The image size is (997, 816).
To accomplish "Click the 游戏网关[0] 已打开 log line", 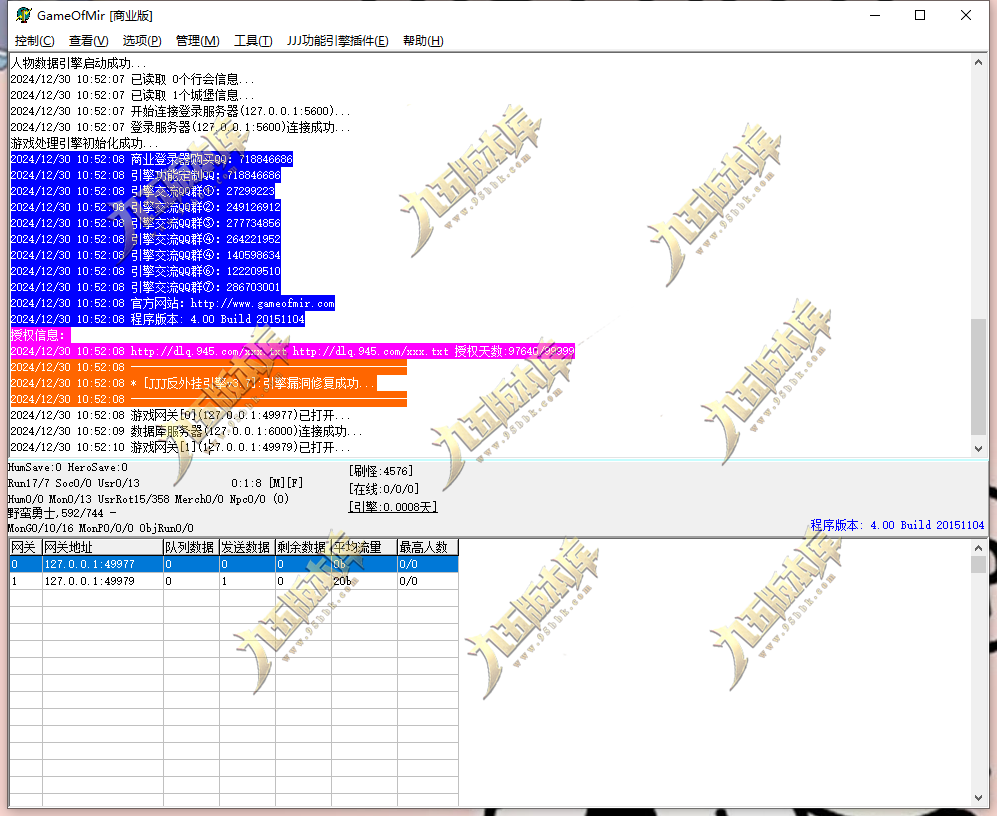I will 180,415.
